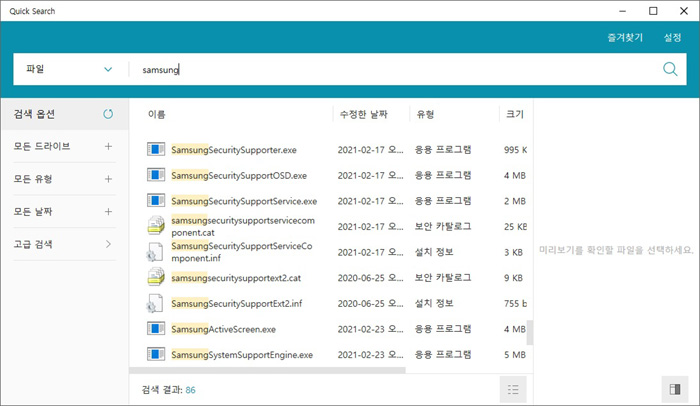
Task: Click 5 MB size of SamsungSystemSupportEngine.exe
Action: click(x=515, y=355)
